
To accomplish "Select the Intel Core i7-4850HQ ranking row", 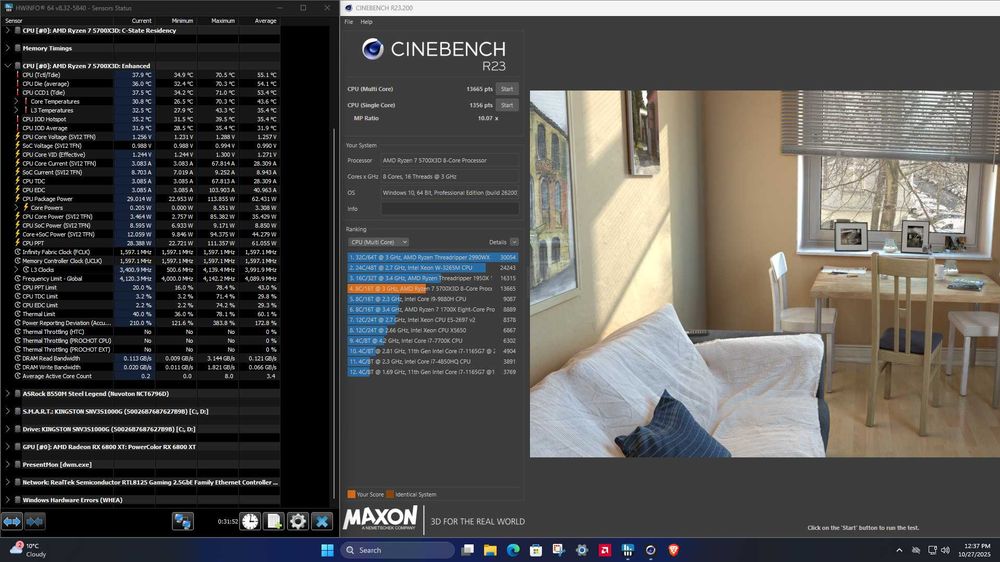I will pos(433,361).
